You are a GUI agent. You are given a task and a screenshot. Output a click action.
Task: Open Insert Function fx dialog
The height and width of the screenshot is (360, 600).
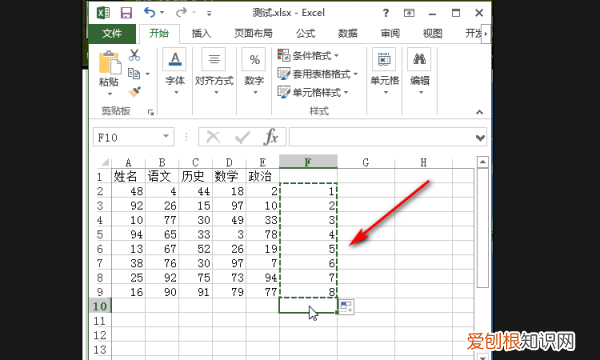(x=271, y=137)
